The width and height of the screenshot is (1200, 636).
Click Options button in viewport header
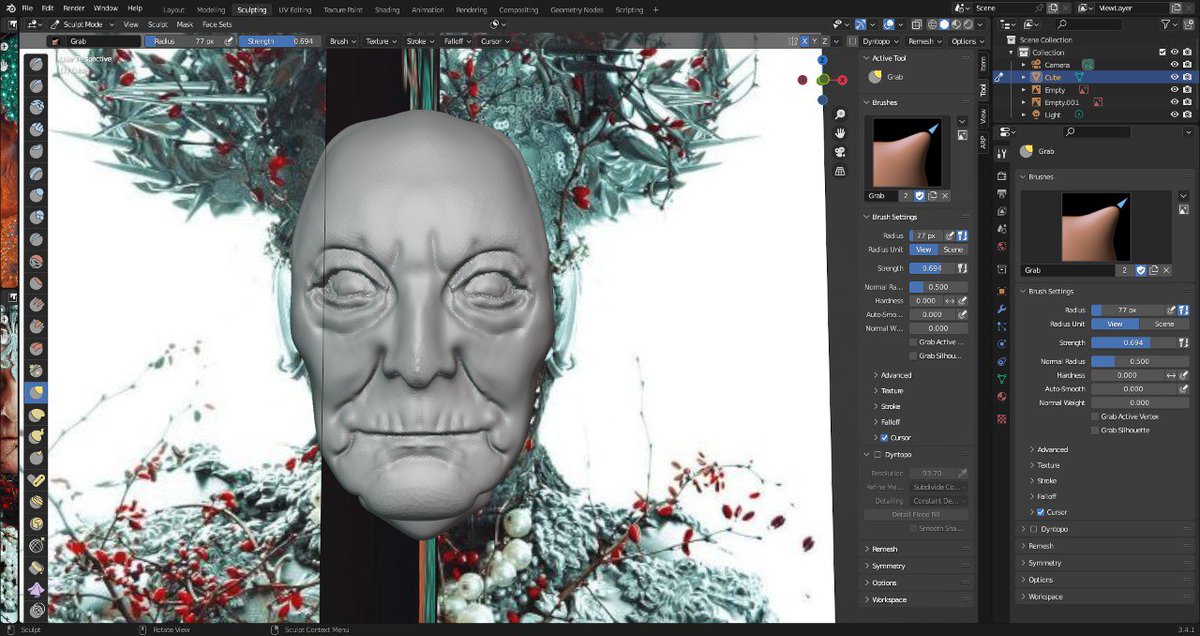coord(966,41)
